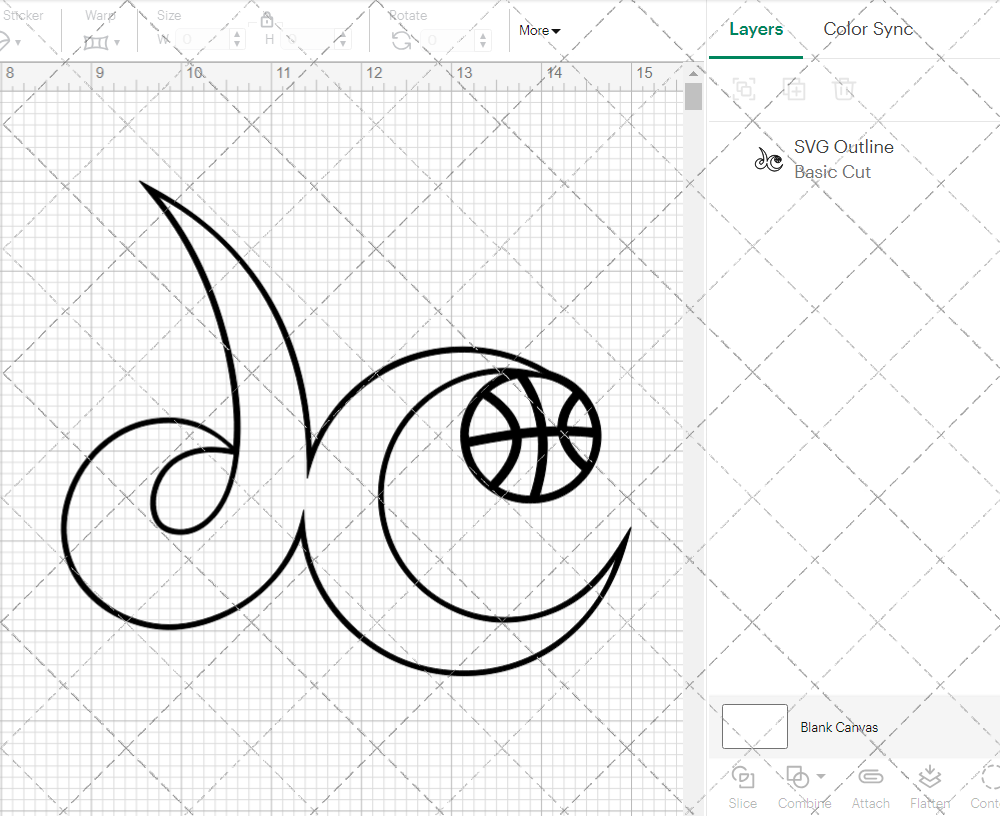The image size is (1000, 816).
Task: Select the Warp tool icon
Action: (x=98, y=41)
